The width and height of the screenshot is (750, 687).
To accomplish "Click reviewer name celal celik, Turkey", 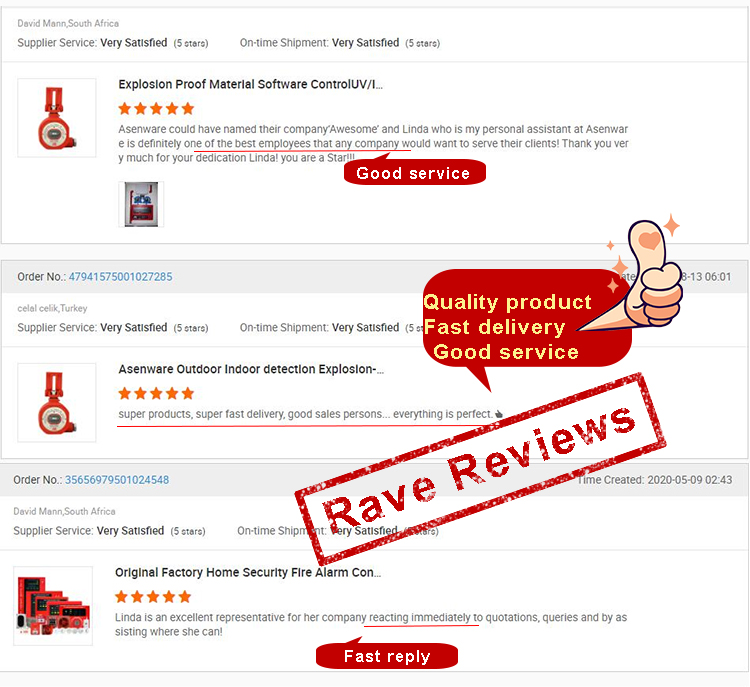I will coord(52,308).
